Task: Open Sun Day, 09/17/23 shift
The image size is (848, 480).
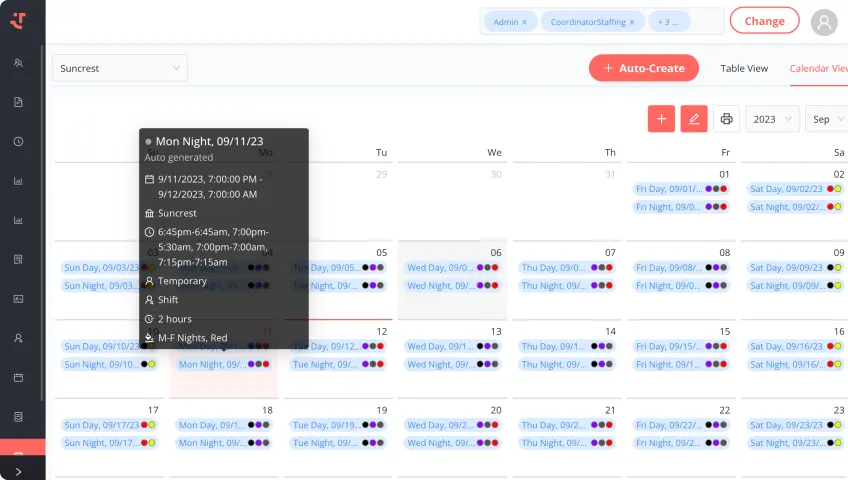Action: [109, 425]
